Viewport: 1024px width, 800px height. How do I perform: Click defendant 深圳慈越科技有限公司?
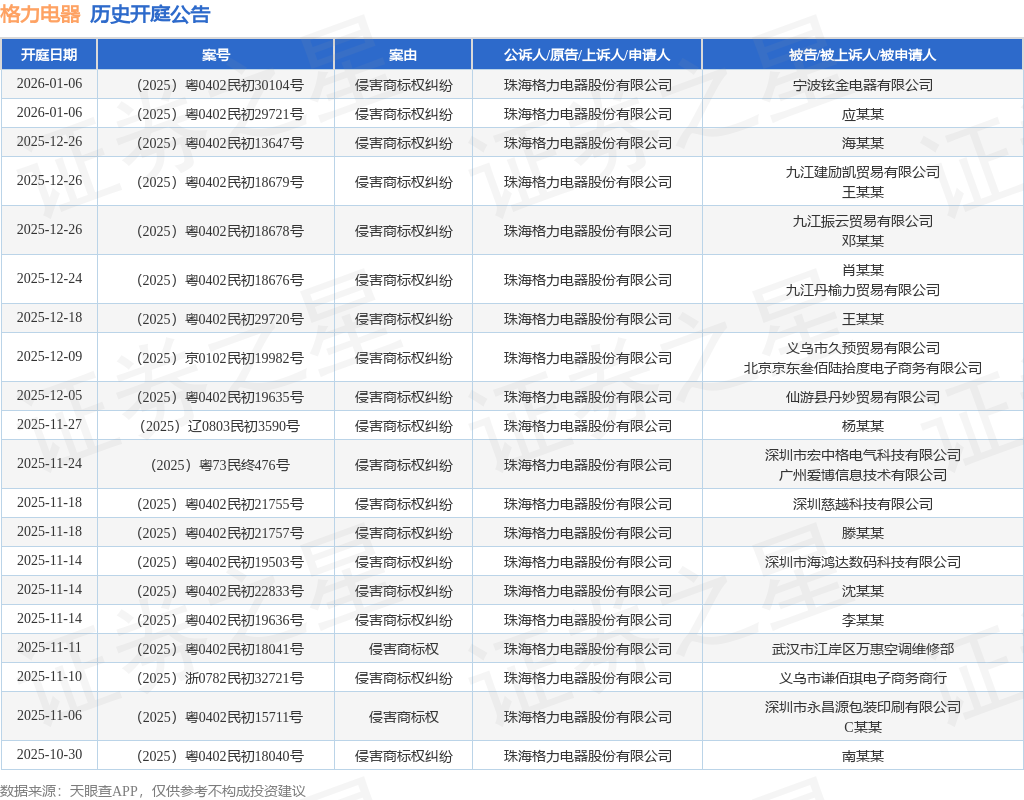pyautogui.click(x=863, y=504)
